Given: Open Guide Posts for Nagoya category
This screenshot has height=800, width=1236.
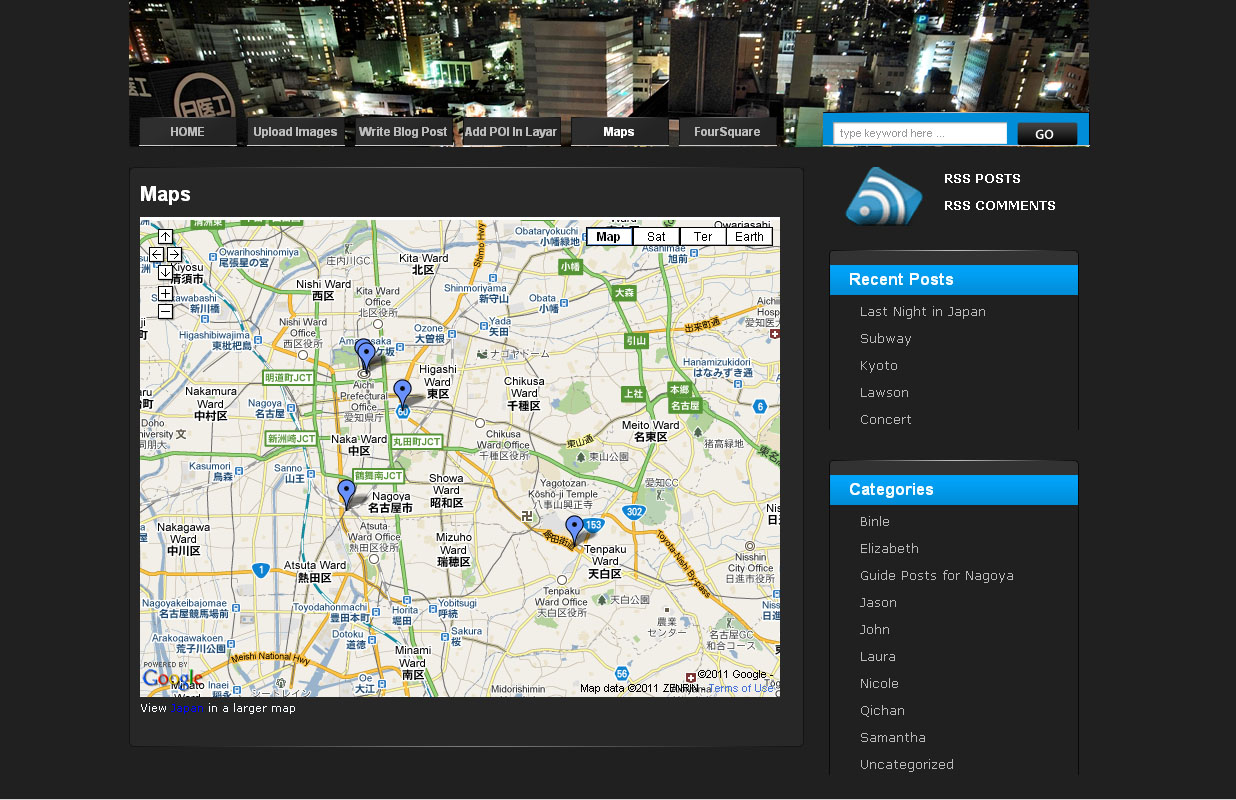Looking at the screenshot, I should click(937, 576).
